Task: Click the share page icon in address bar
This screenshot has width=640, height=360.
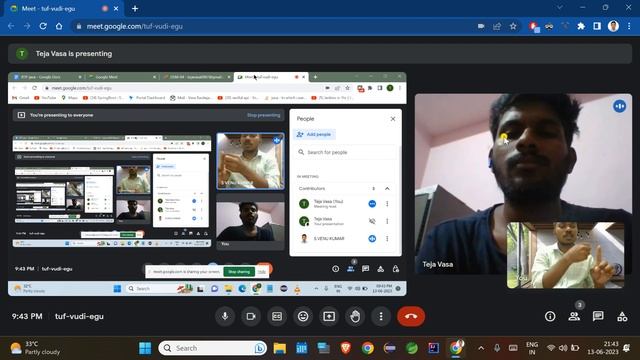Action: (497, 26)
